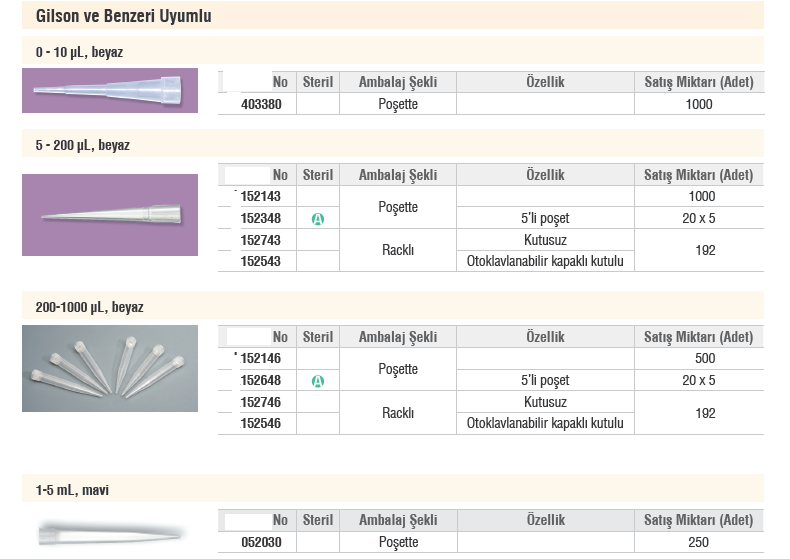Click the 5 - 200 µL, beyaz section header

pyautogui.click(x=83, y=145)
